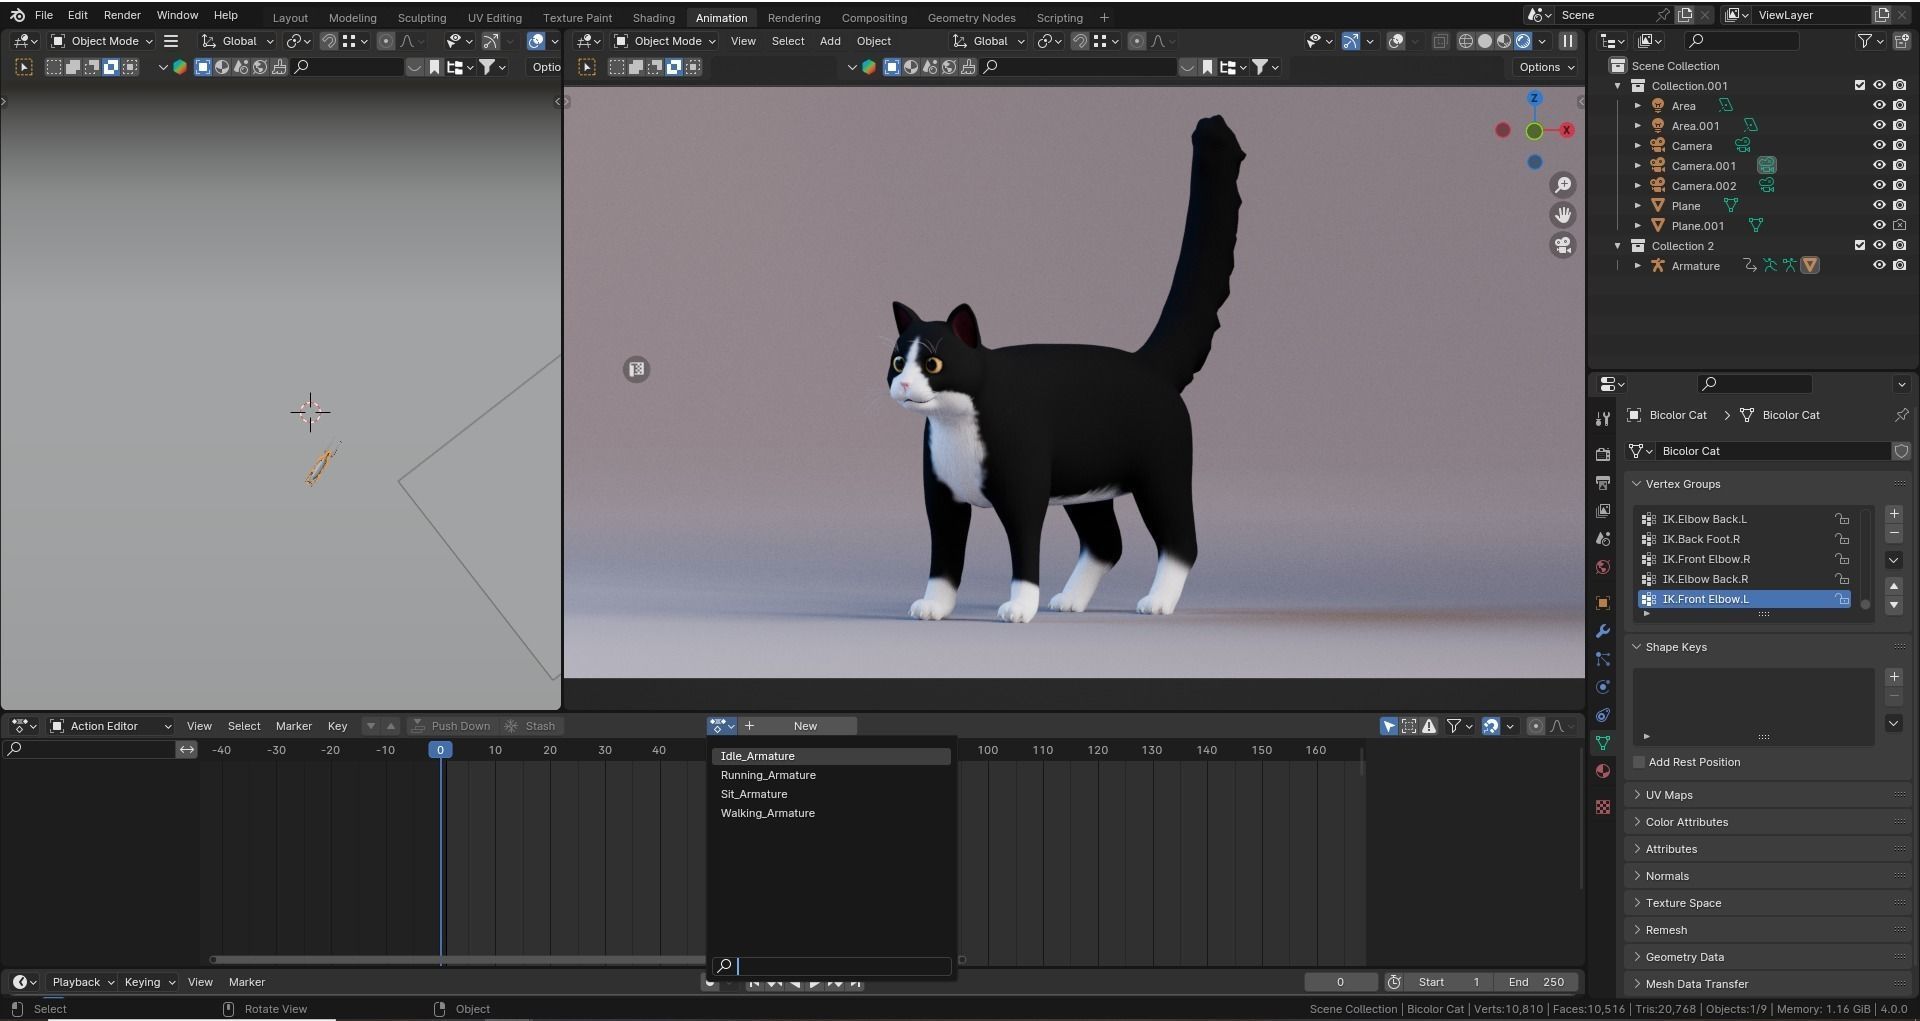
Task: Click the Blender logo menu icon
Action: click(17, 15)
